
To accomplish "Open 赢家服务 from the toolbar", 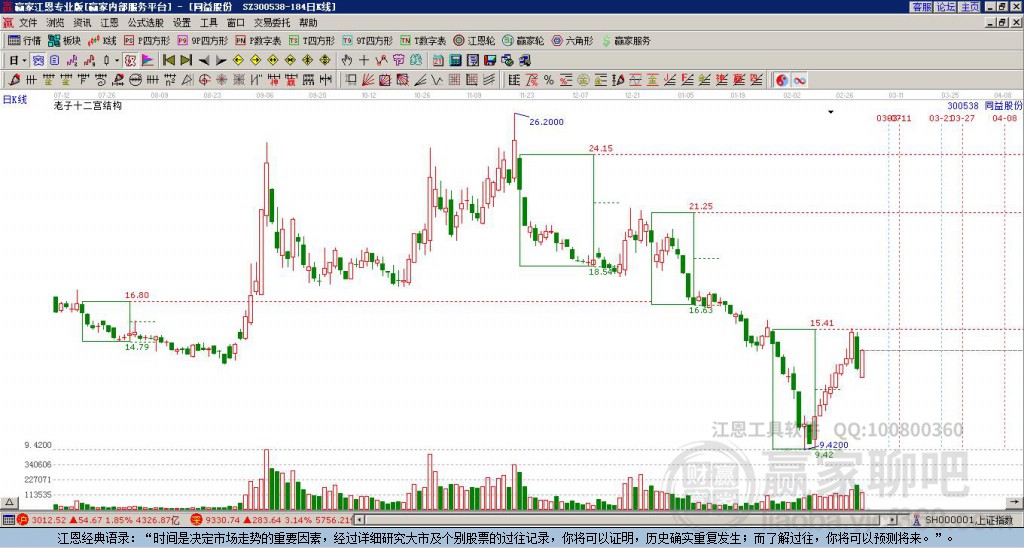I will pyautogui.click(x=626, y=40).
